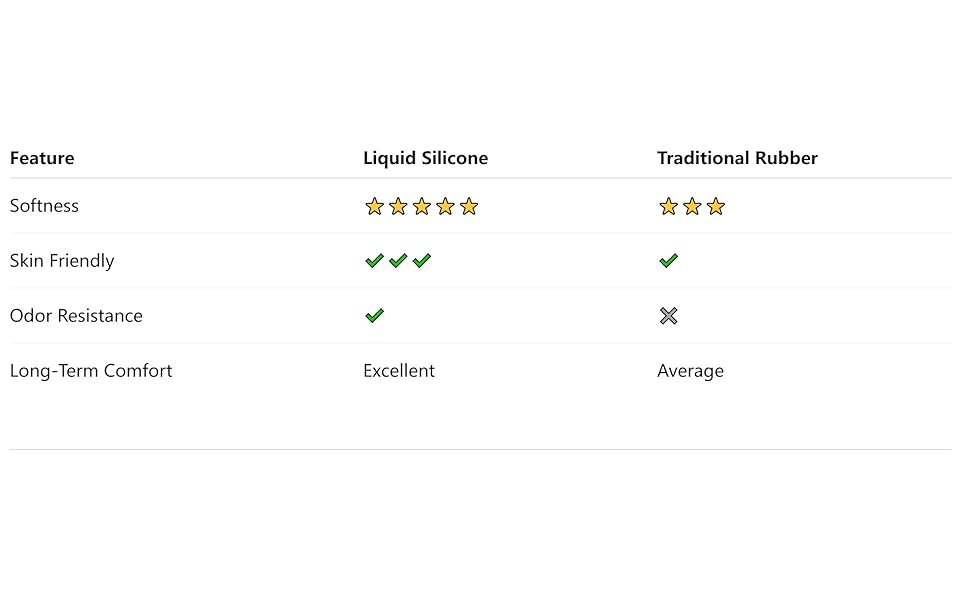970x600 pixels.
Task: Click the gray X for Traditional Rubber odor resistance
Action: (x=668, y=316)
